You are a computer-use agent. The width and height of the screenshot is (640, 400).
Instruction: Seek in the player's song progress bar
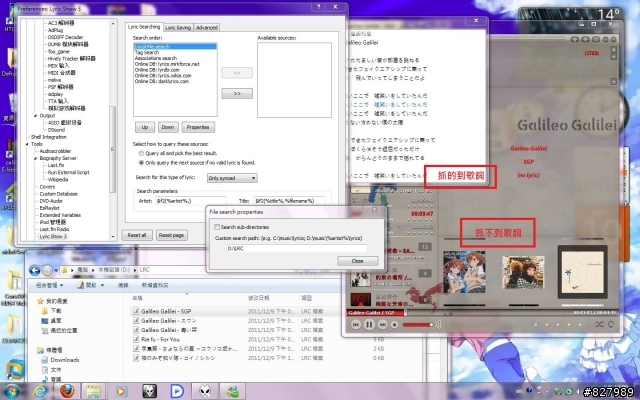point(482,313)
